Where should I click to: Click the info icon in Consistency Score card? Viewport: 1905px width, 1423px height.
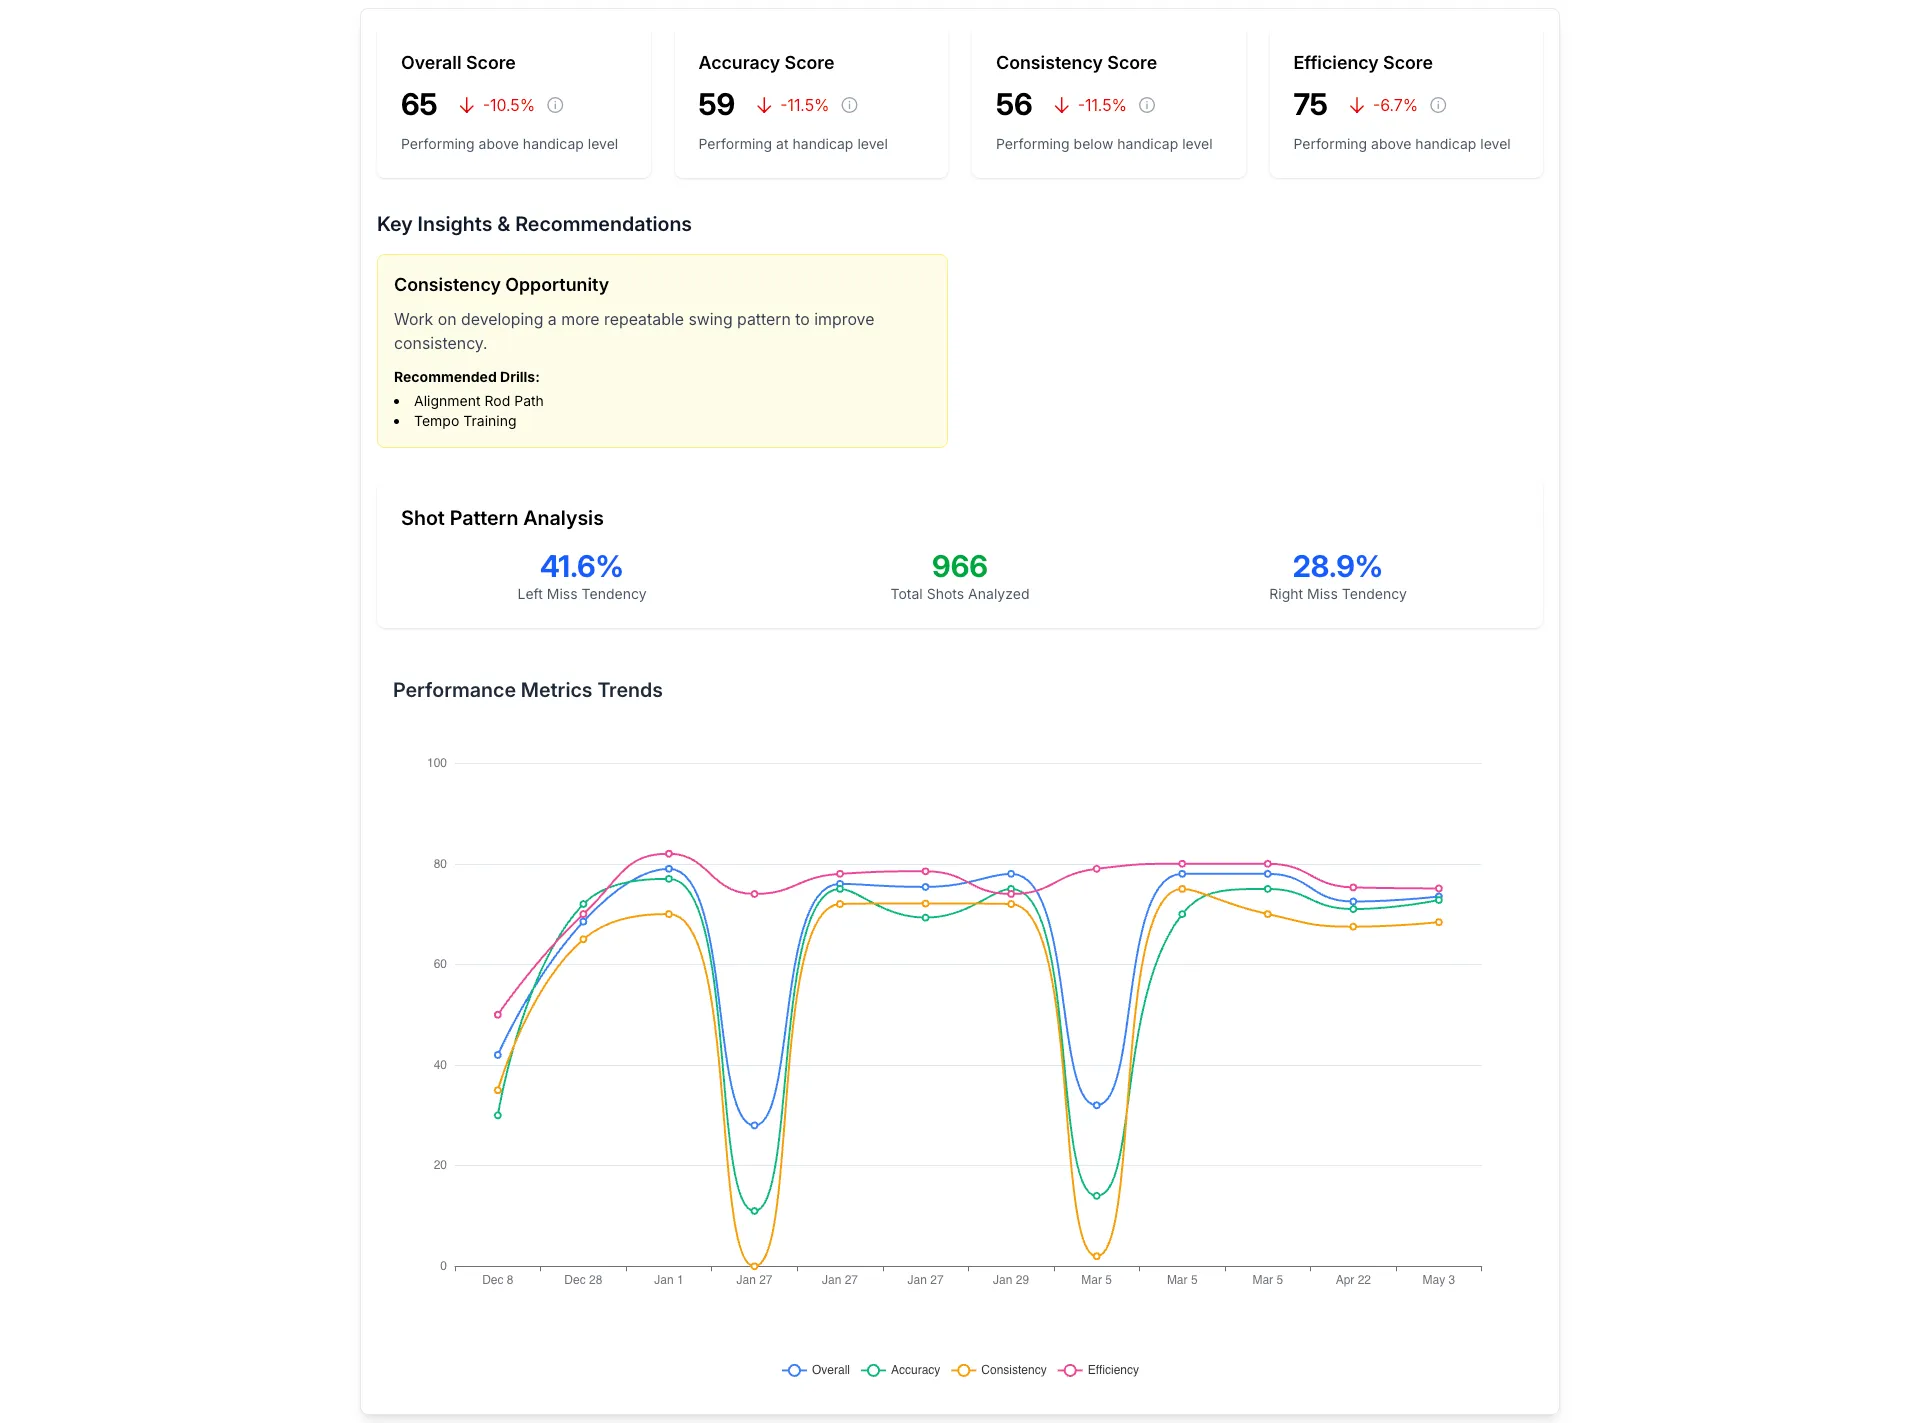click(x=1147, y=105)
